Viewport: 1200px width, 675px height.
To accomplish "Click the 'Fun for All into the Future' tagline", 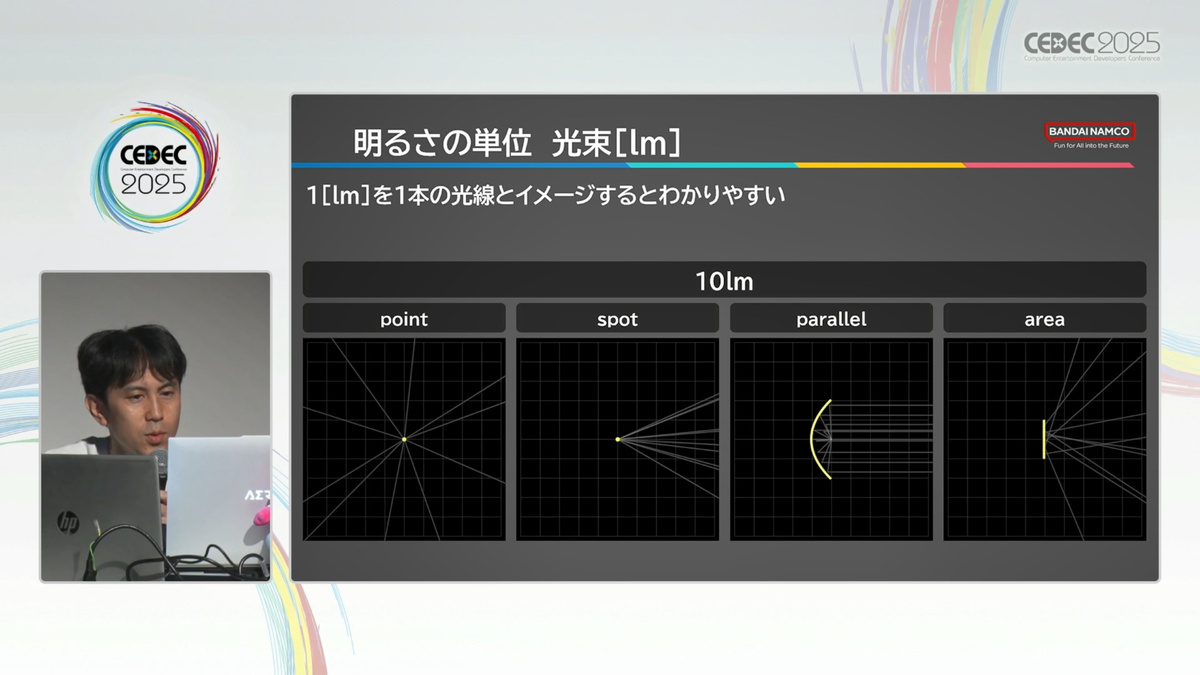I will pyautogui.click(x=1089, y=146).
